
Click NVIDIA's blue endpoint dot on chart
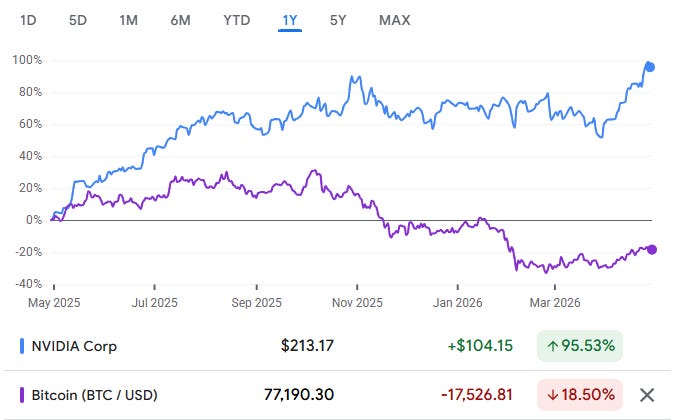coord(650,67)
